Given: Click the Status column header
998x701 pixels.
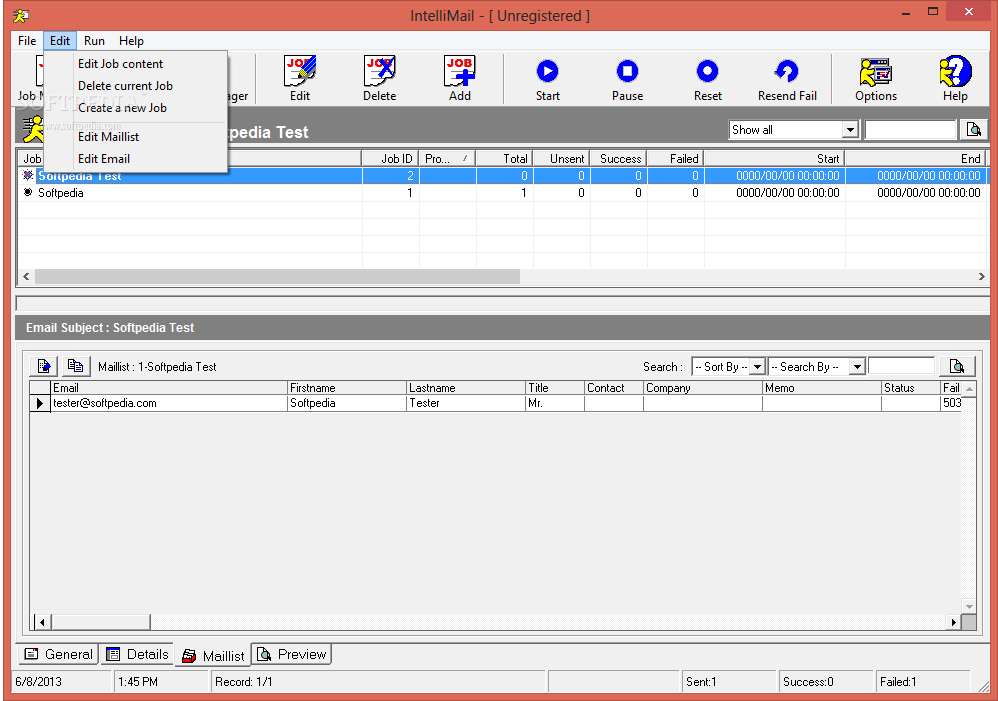Looking at the screenshot, I should [x=911, y=388].
